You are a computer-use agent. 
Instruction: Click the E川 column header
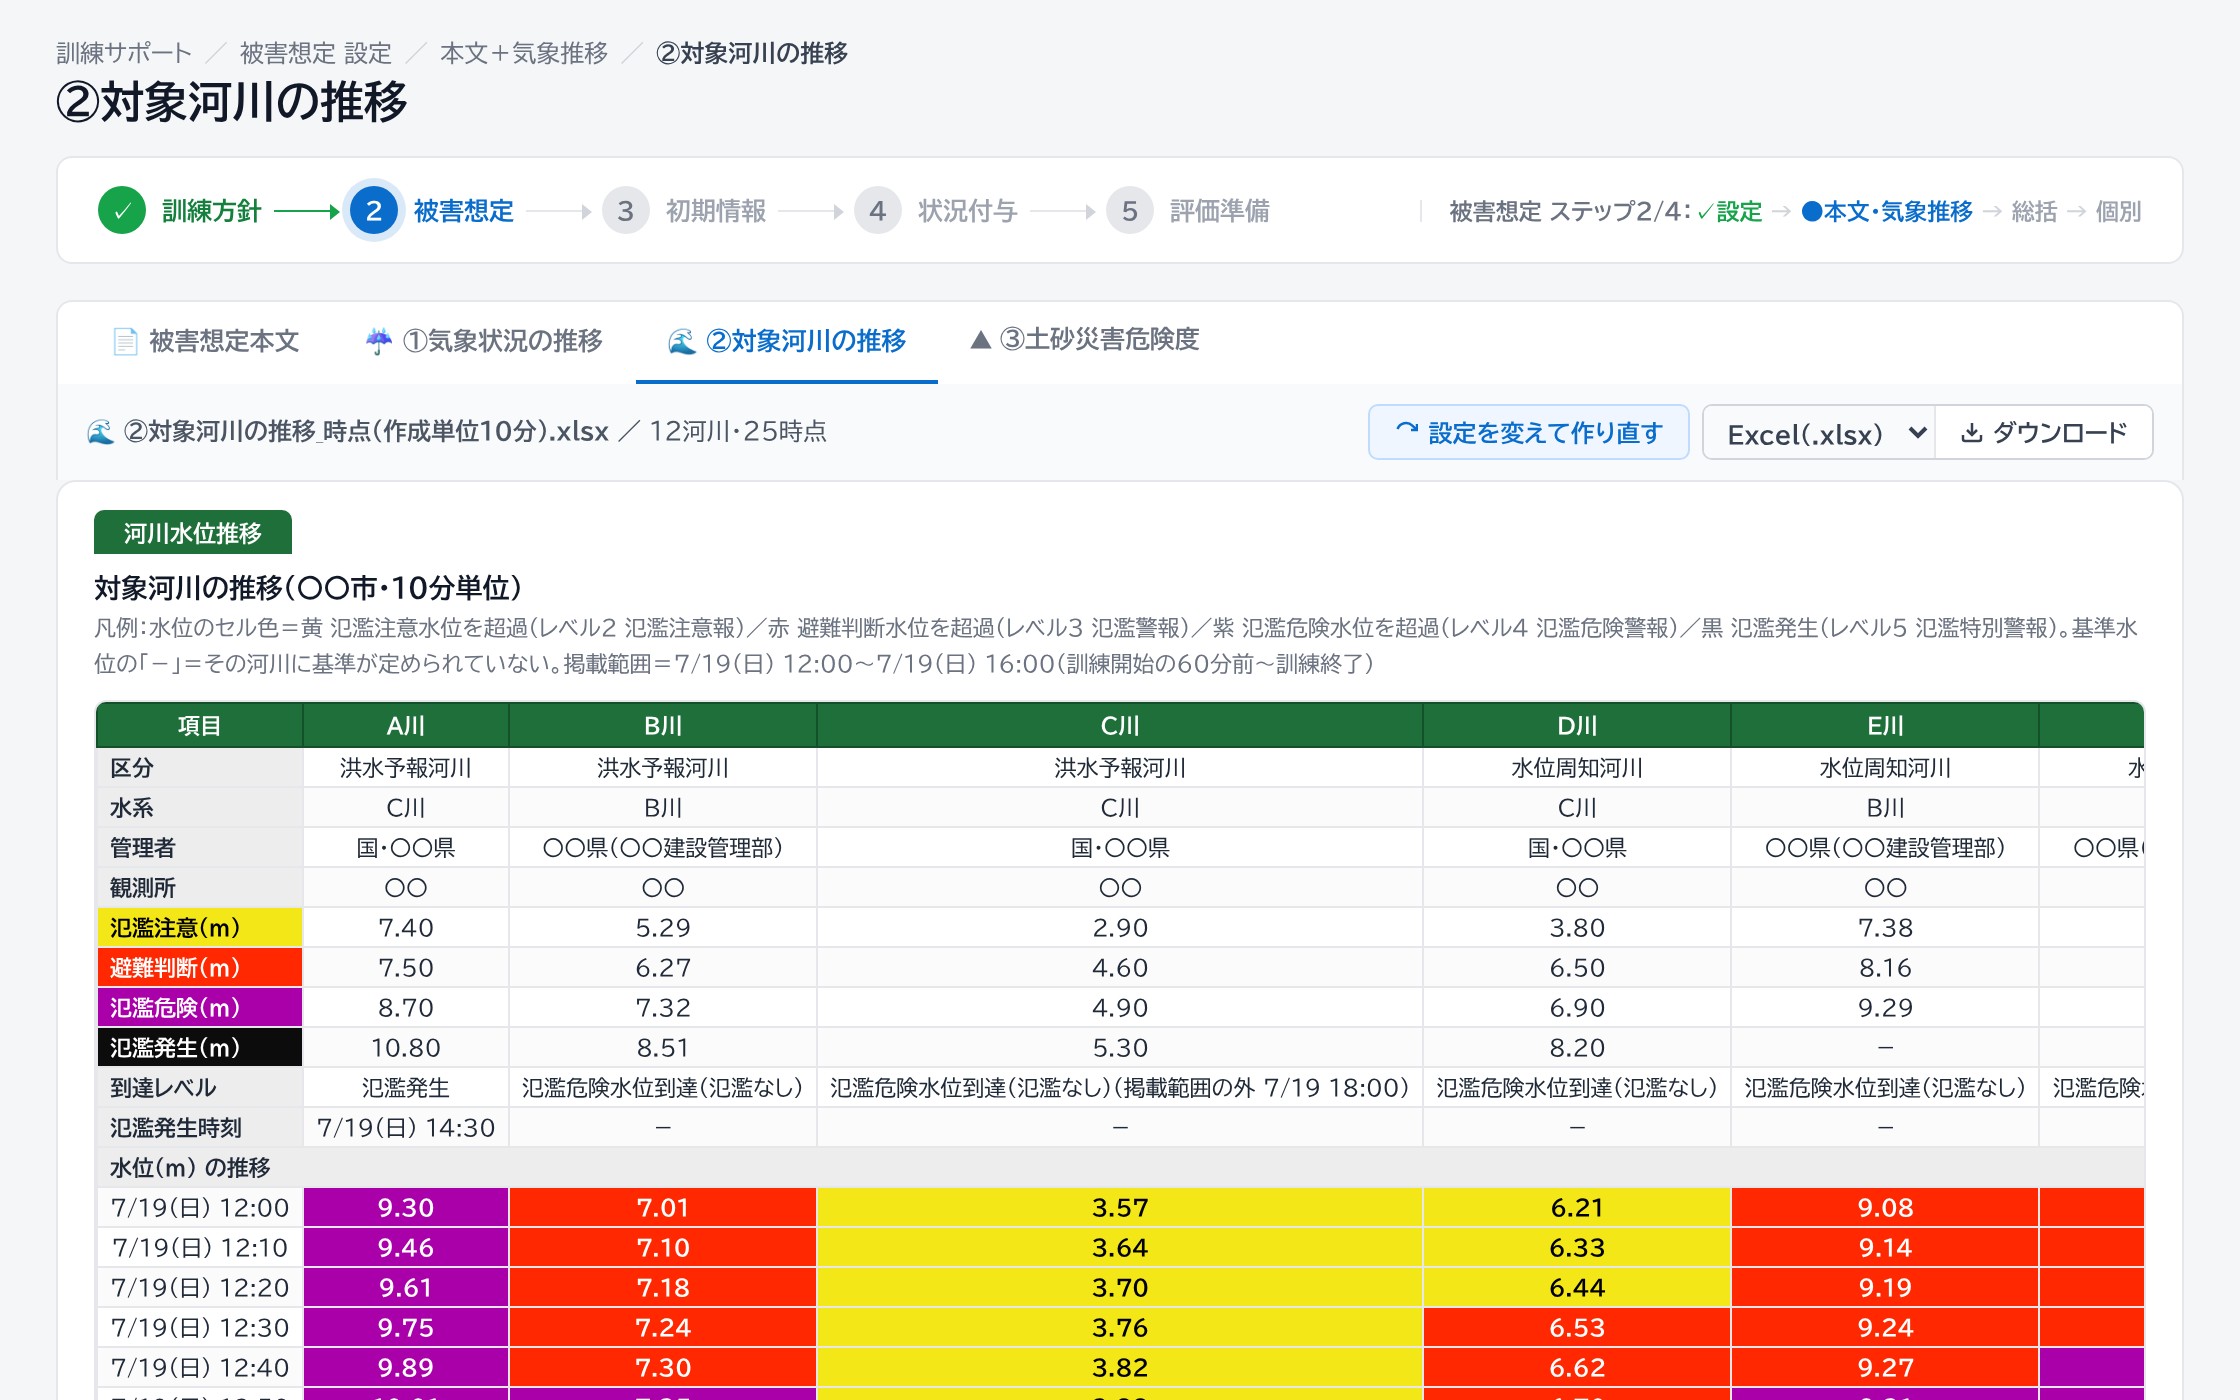tap(1885, 726)
